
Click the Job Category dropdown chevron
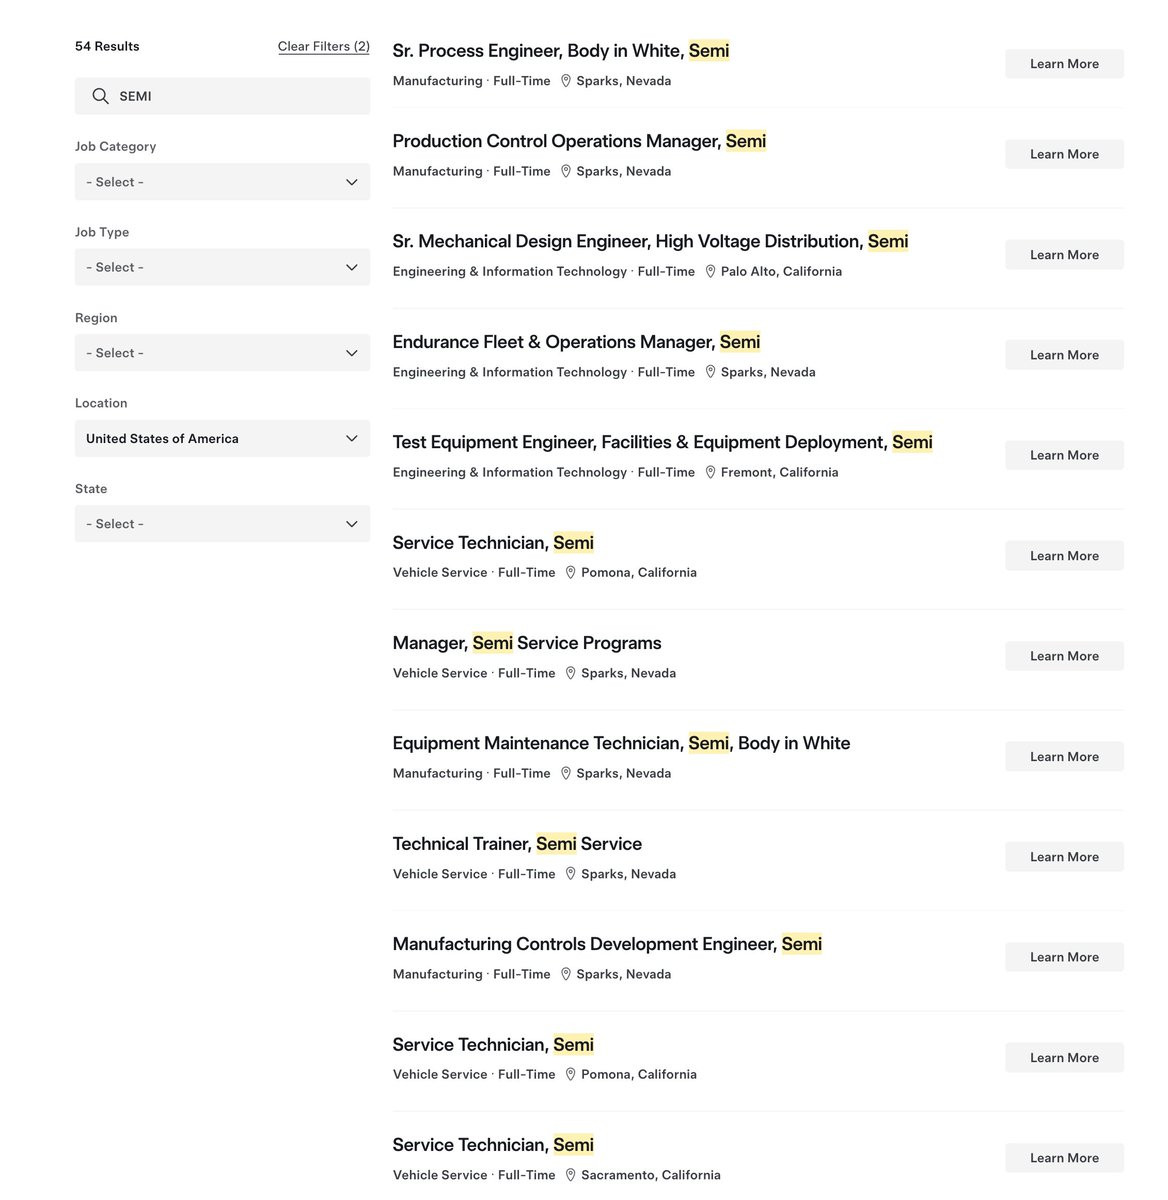(x=351, y=182)
